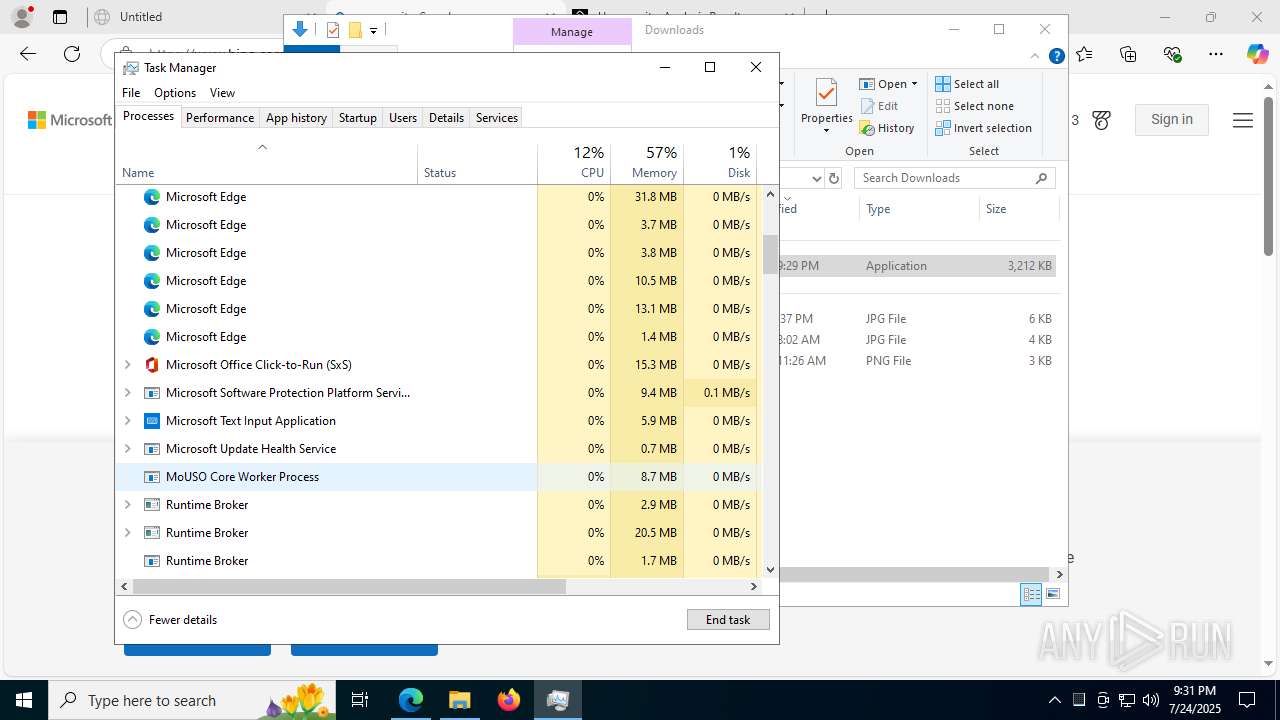Switch to the Startup tab
Screen dimensions: 1280x720
[357, 118]
